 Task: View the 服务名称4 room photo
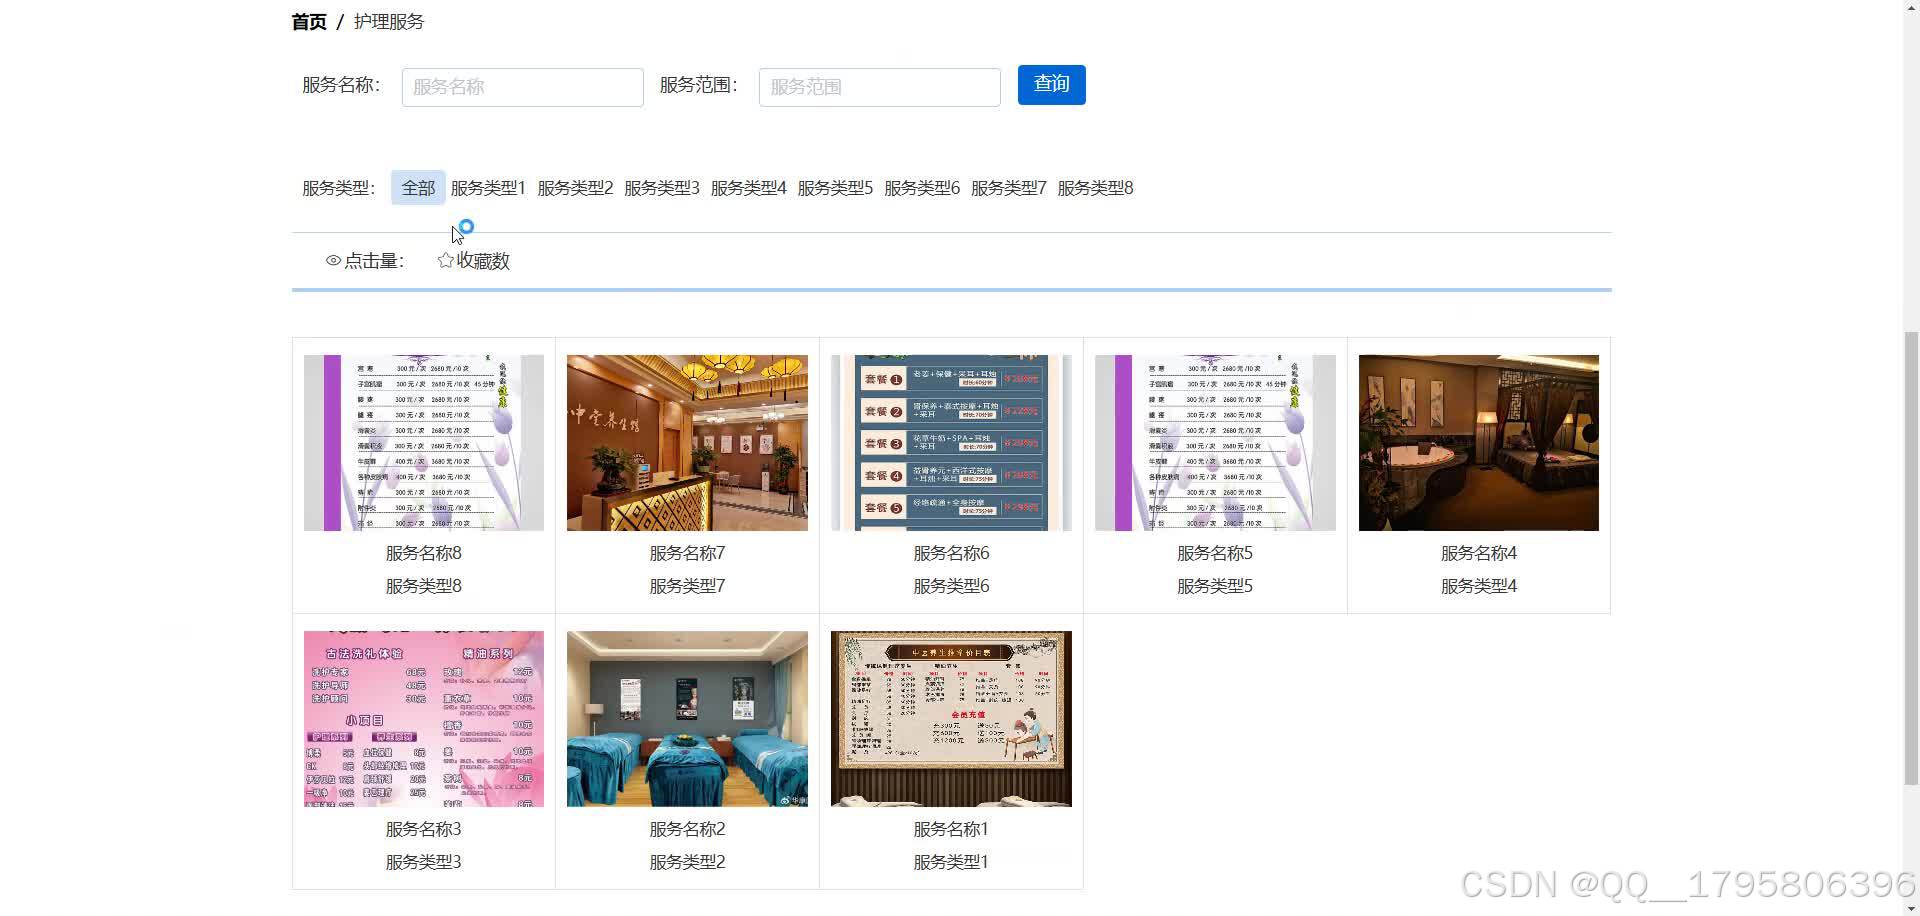[x=1477, y=442]
